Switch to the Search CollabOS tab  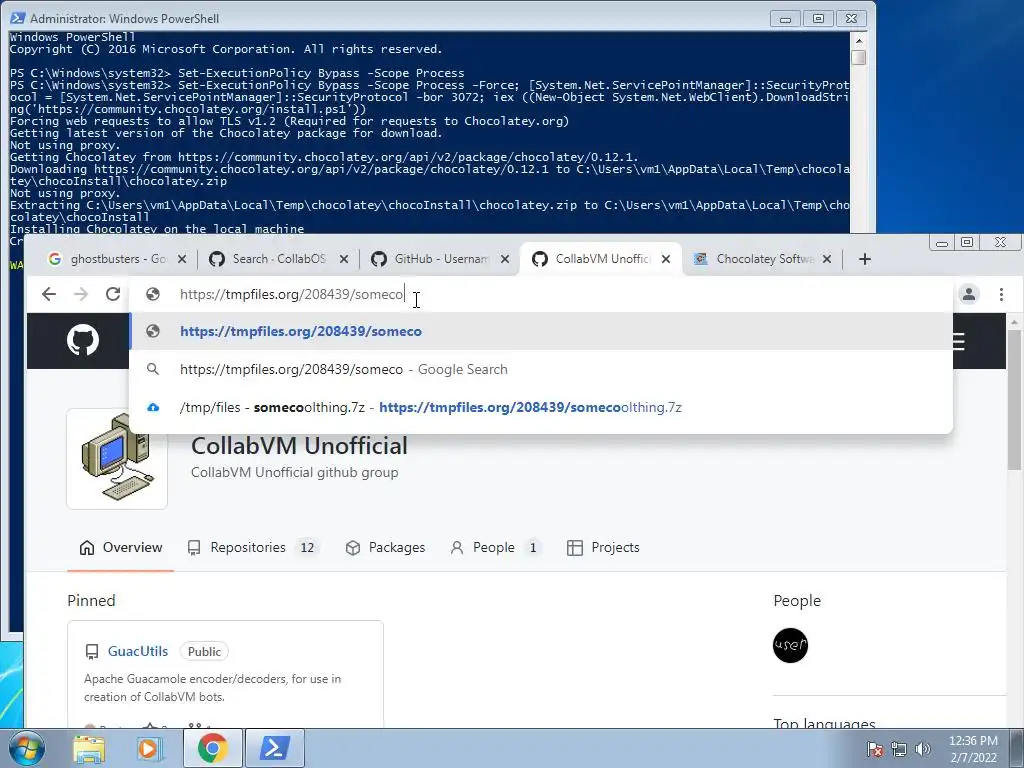[x=278, y=259]
